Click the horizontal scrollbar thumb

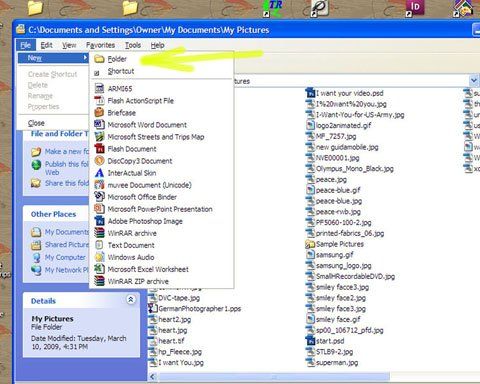tap(274, 377)
